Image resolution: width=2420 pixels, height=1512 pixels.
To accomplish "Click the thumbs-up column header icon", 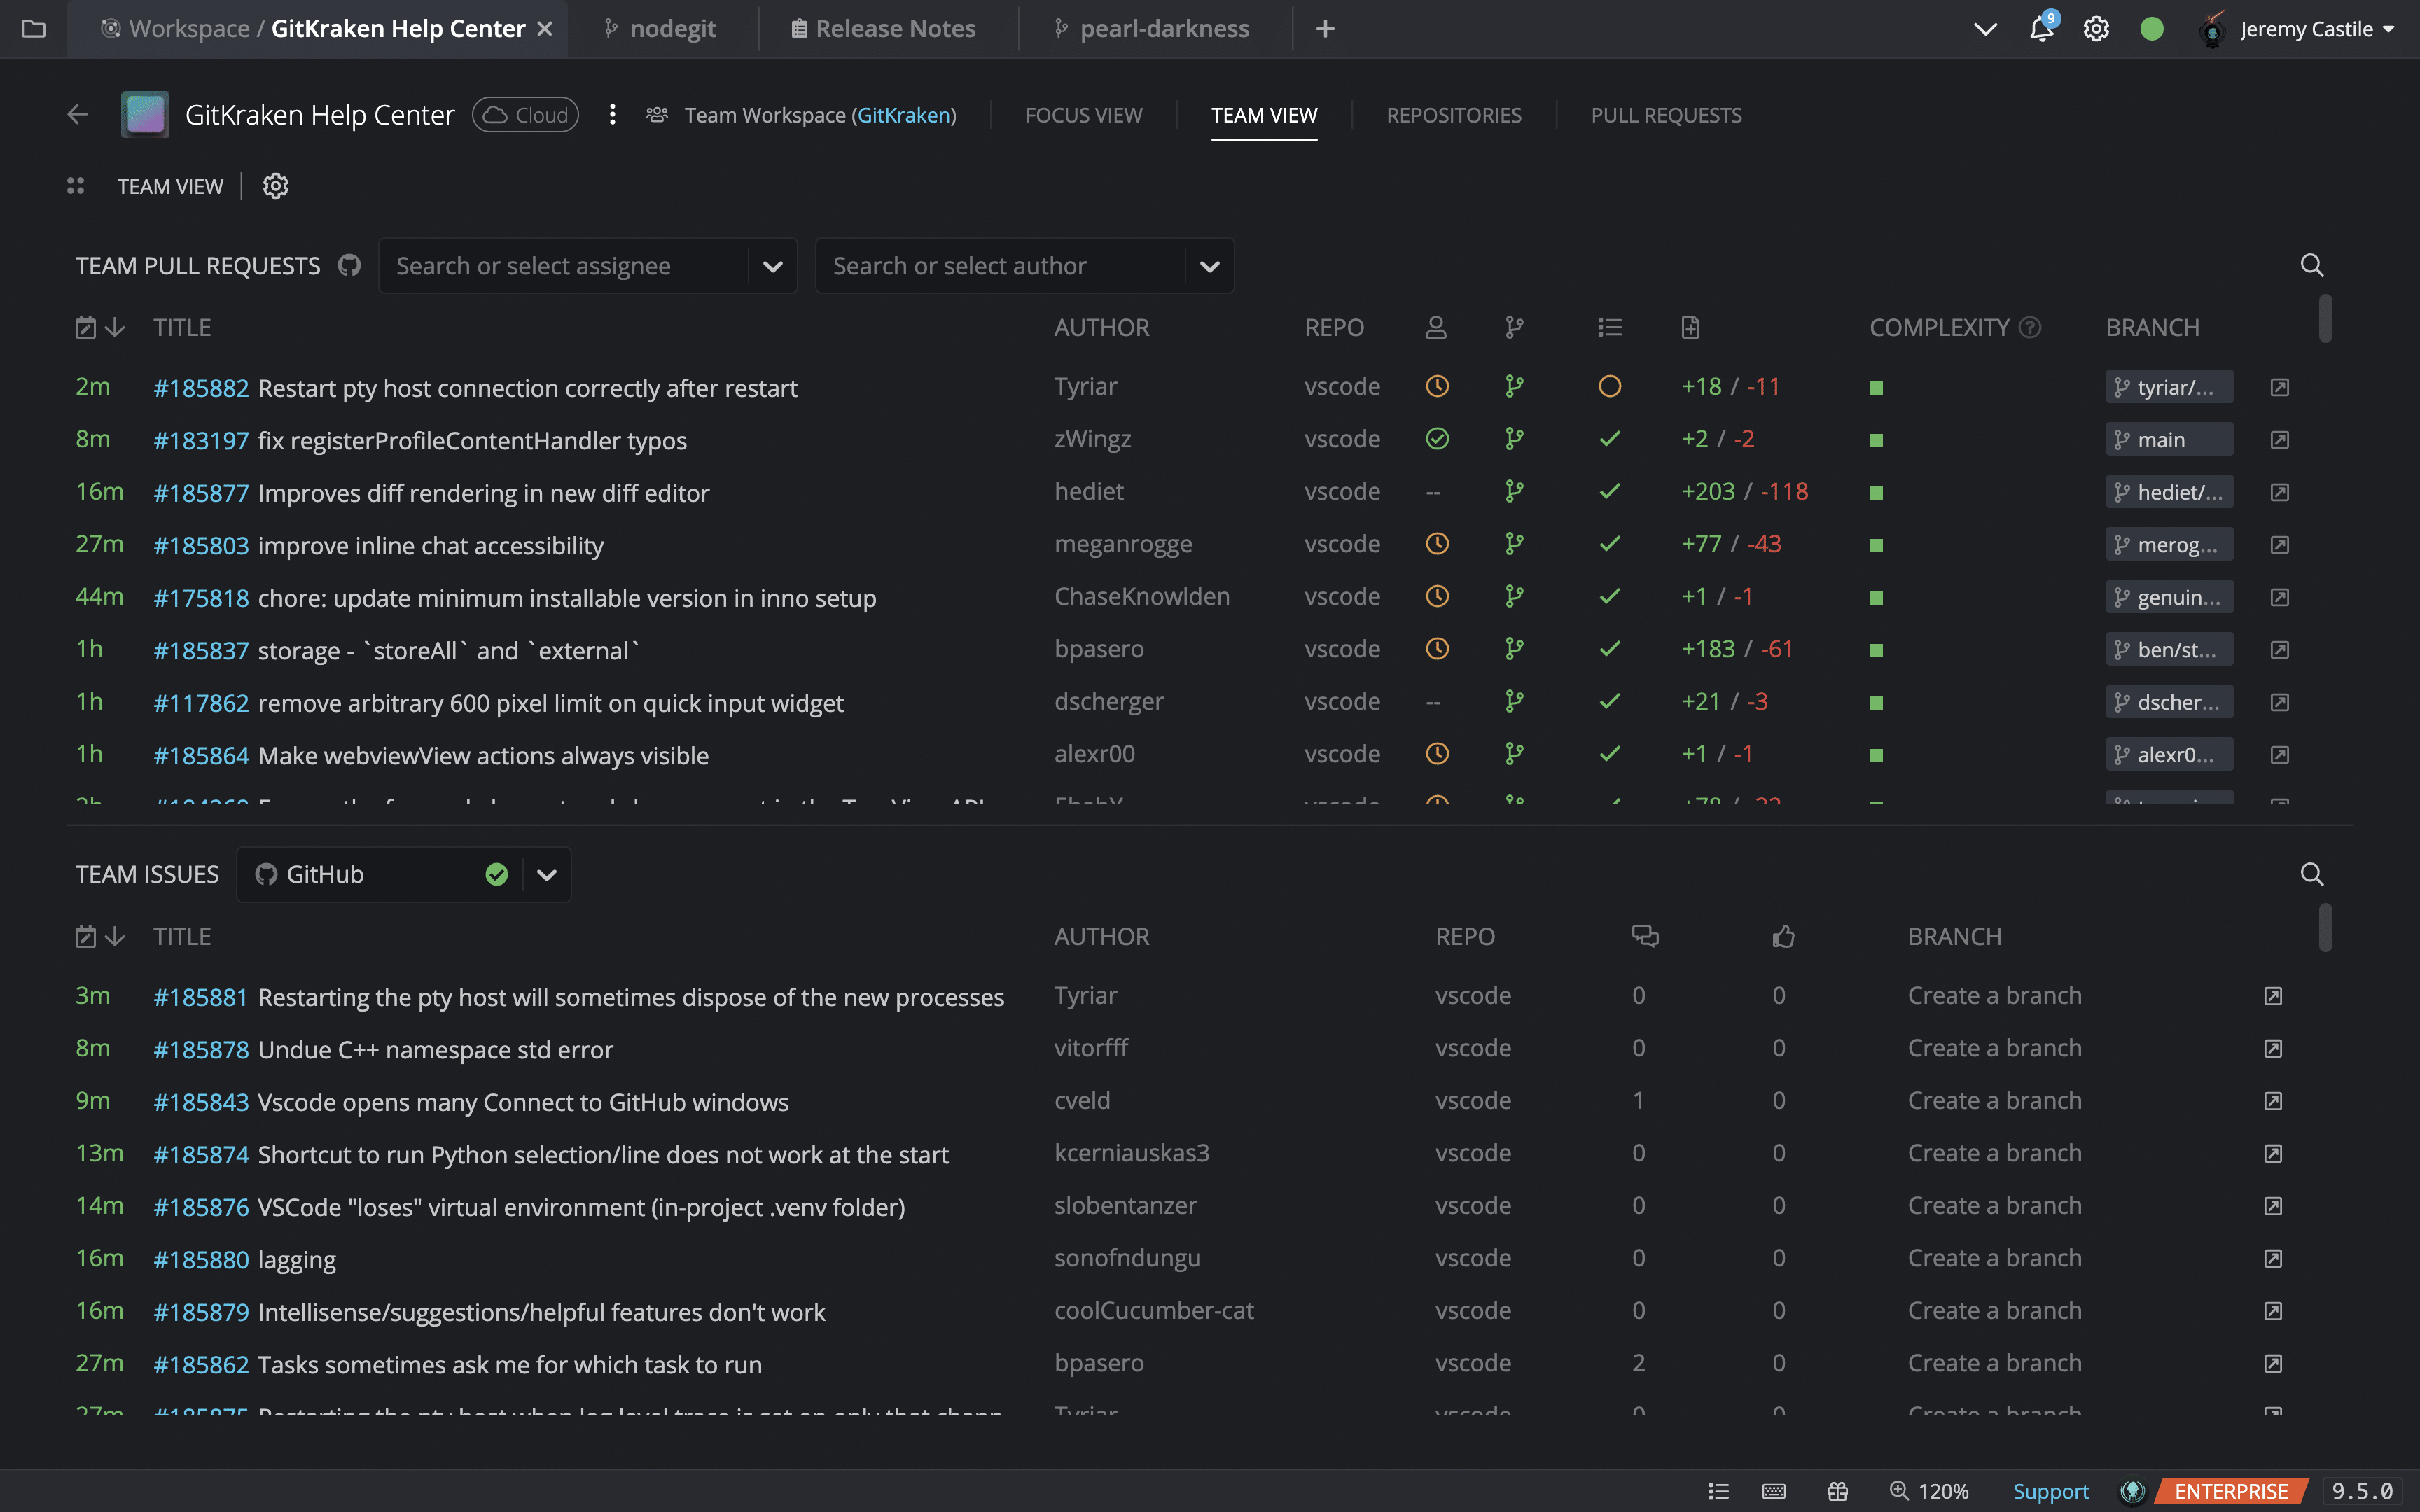I will point(1783,937).
